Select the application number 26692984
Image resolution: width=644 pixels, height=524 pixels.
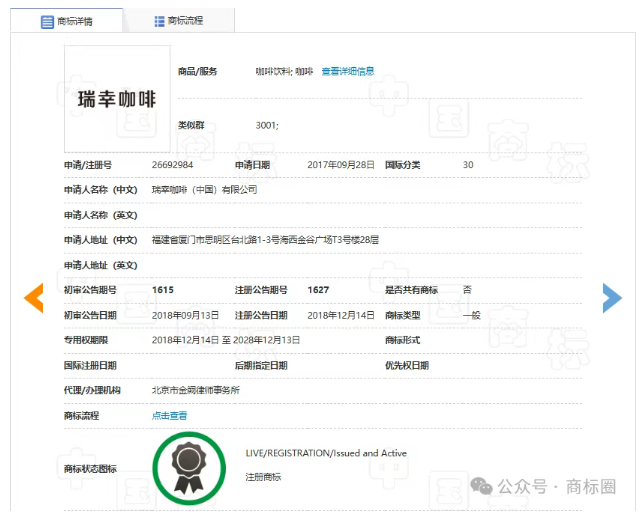[x=172, y=165]
